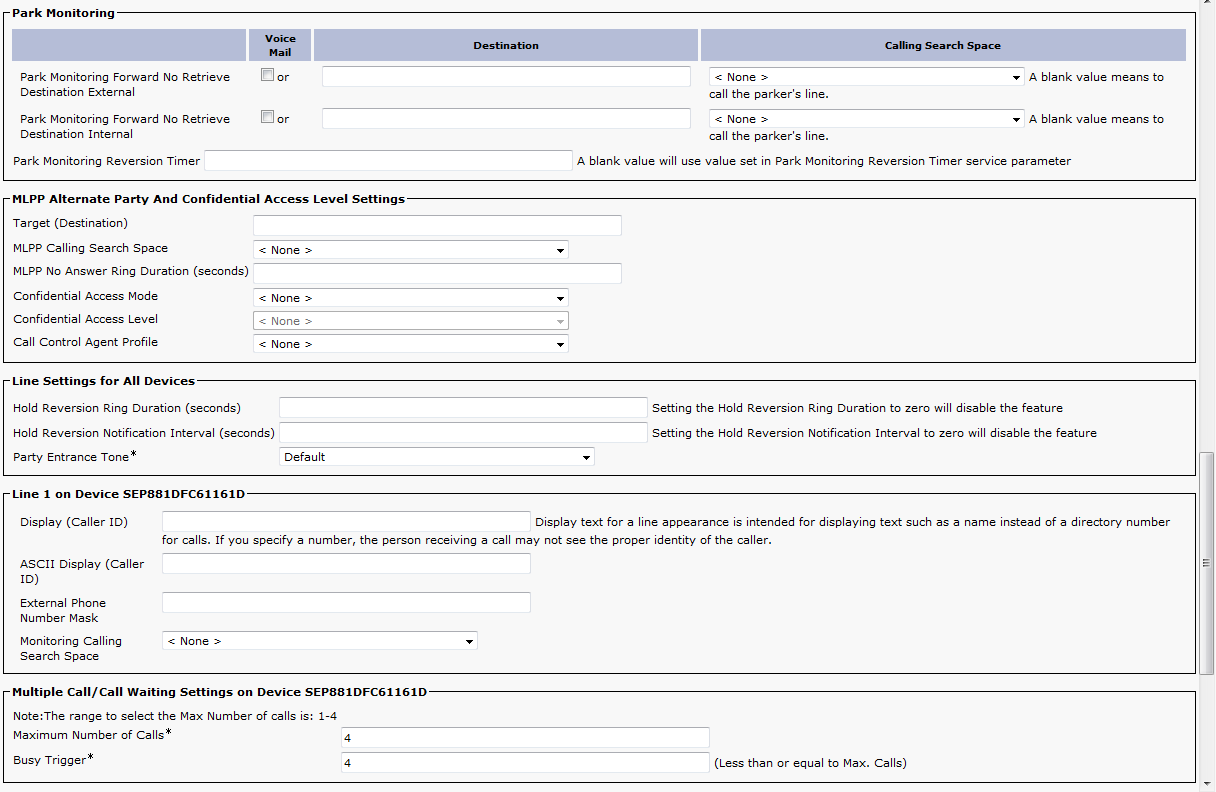Open the Call Control Agent Profile dropdown
The height and width of the screenshot is (792, 1216).
point(411,344)
